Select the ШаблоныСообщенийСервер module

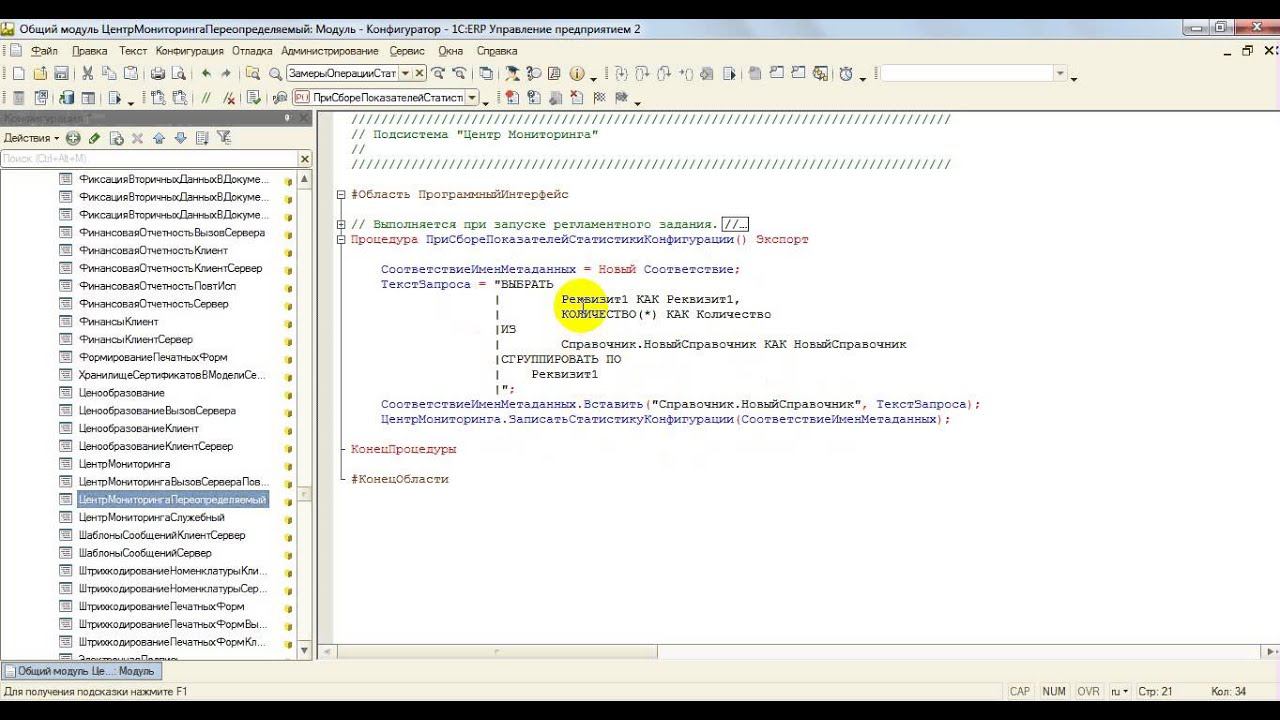145,553
